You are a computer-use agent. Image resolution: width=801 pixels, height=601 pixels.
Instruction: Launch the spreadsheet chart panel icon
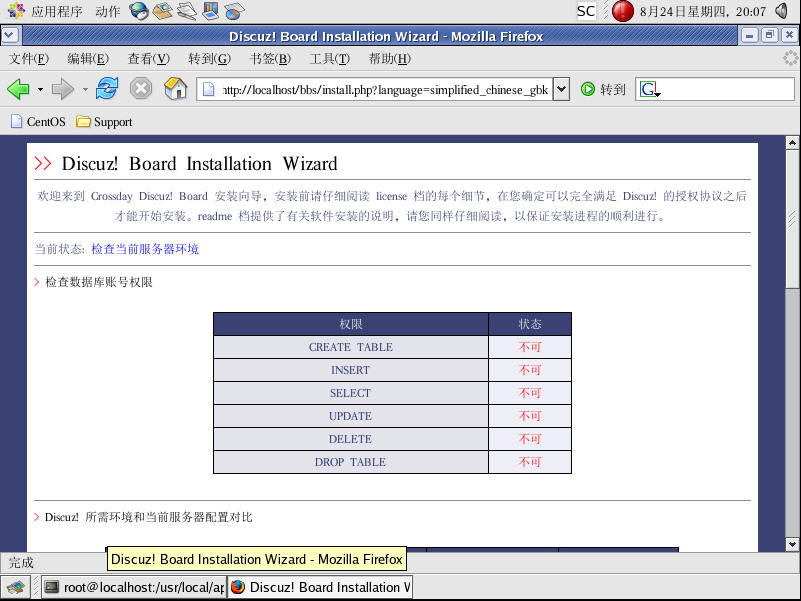pos(234,11)
